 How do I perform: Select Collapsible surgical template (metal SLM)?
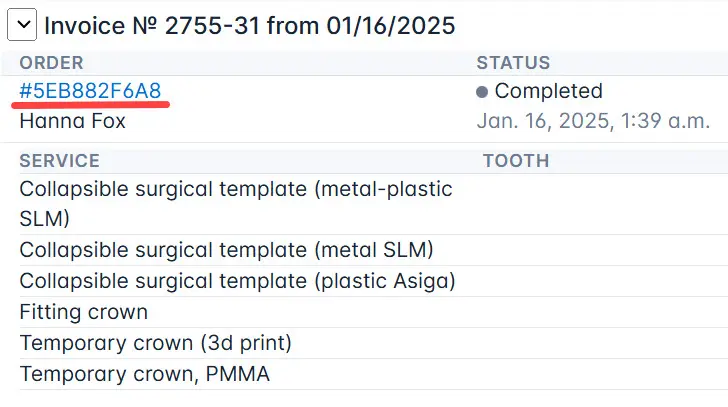(226, 249)
